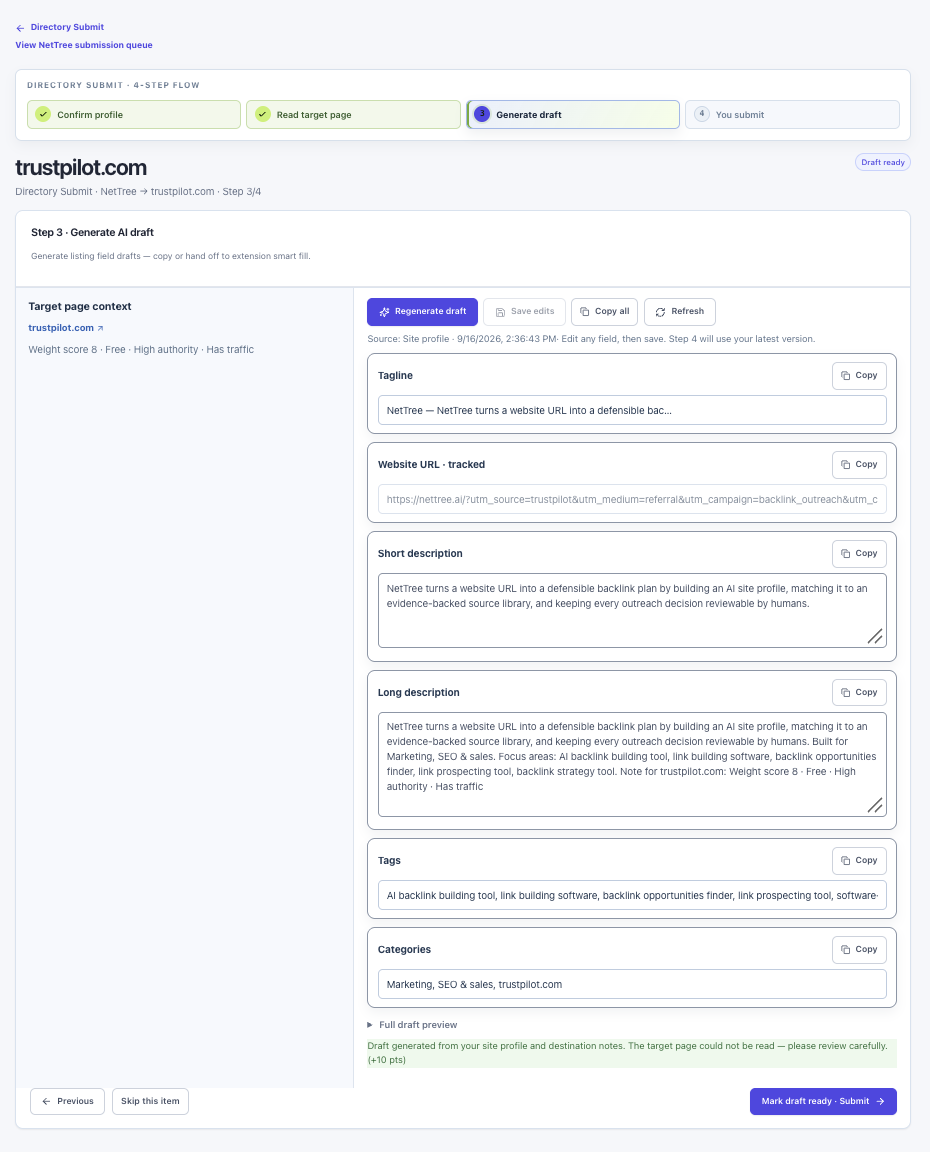Viewport: 930px width, 1152px height.
Task: Copy the Website URL tracked field
Action: [x=859, y=464]
